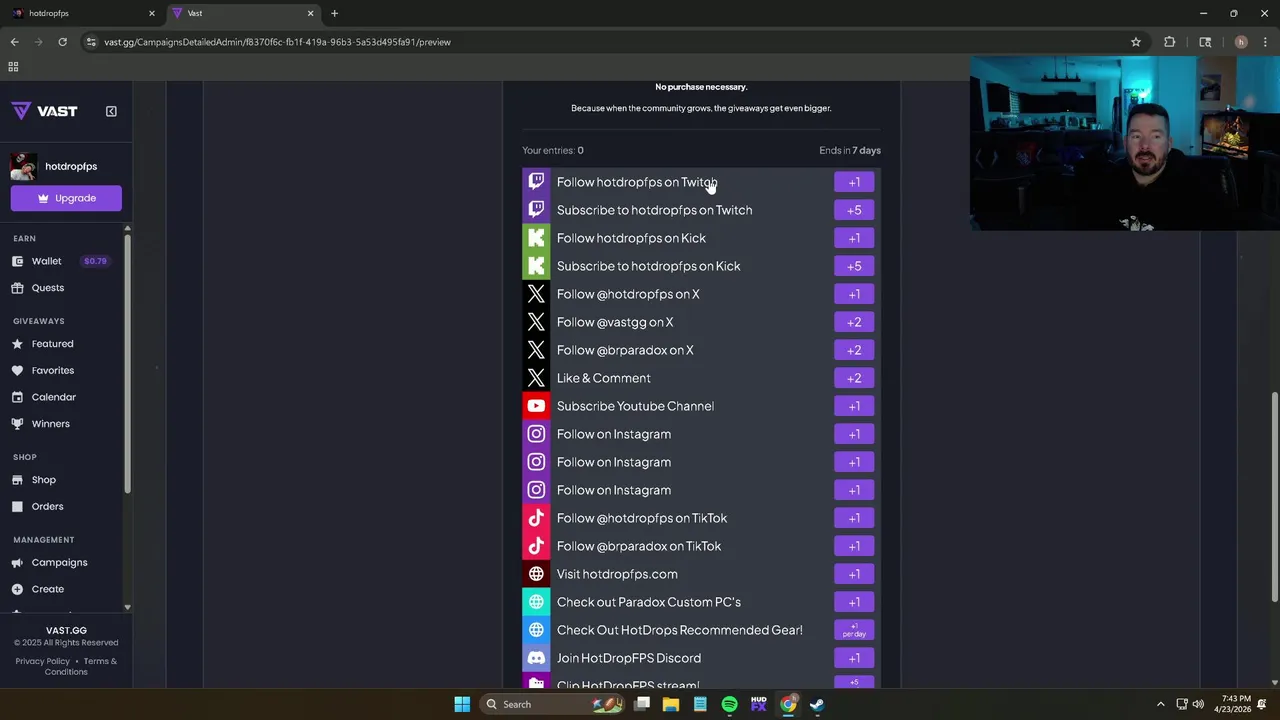Image resolution: width=1280 pixels, height=720 pixels.
Task: Click +1 for Follow hotdropfps on Twitch
Action: click(854, 182)
